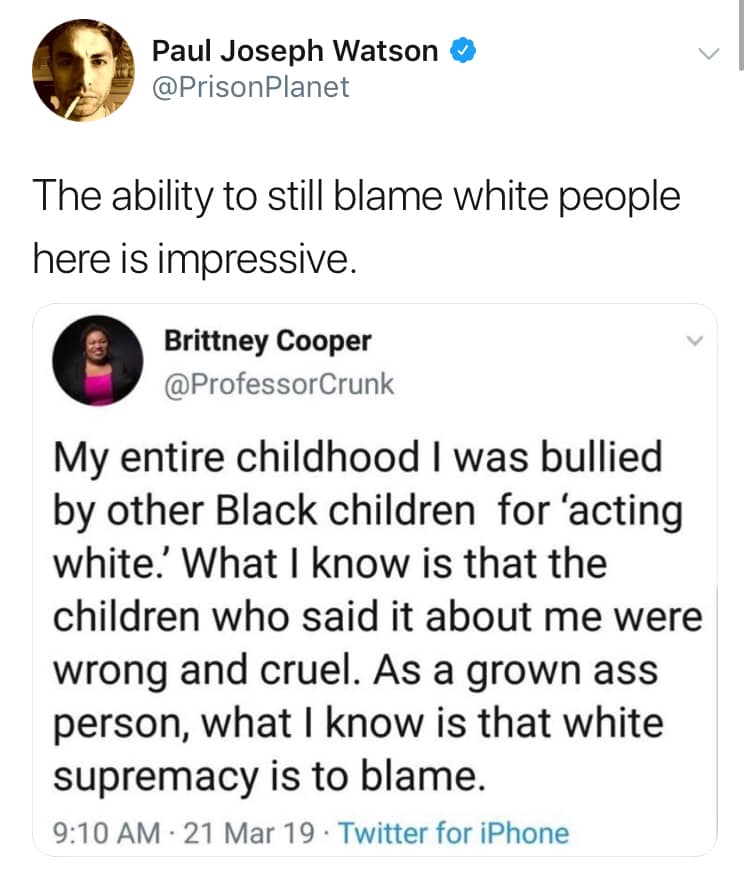Click the line "supremacy is to blame."

tap(269, 774)
